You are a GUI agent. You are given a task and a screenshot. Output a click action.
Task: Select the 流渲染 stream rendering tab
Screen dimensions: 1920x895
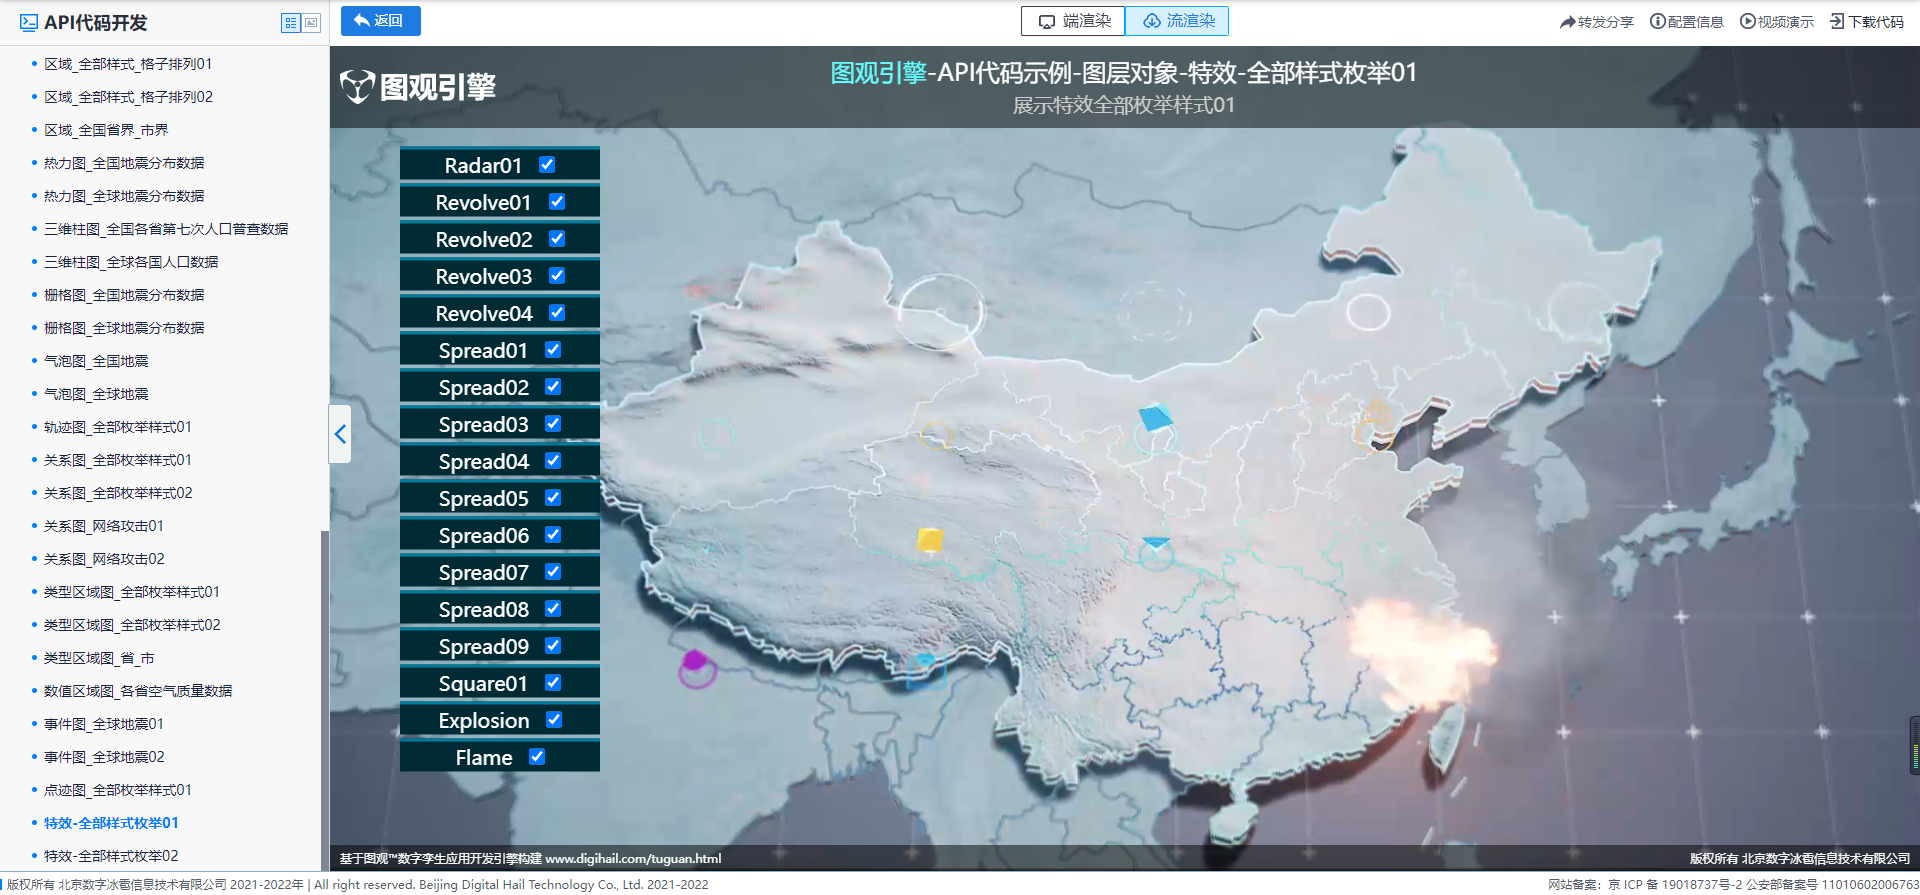1178,21
